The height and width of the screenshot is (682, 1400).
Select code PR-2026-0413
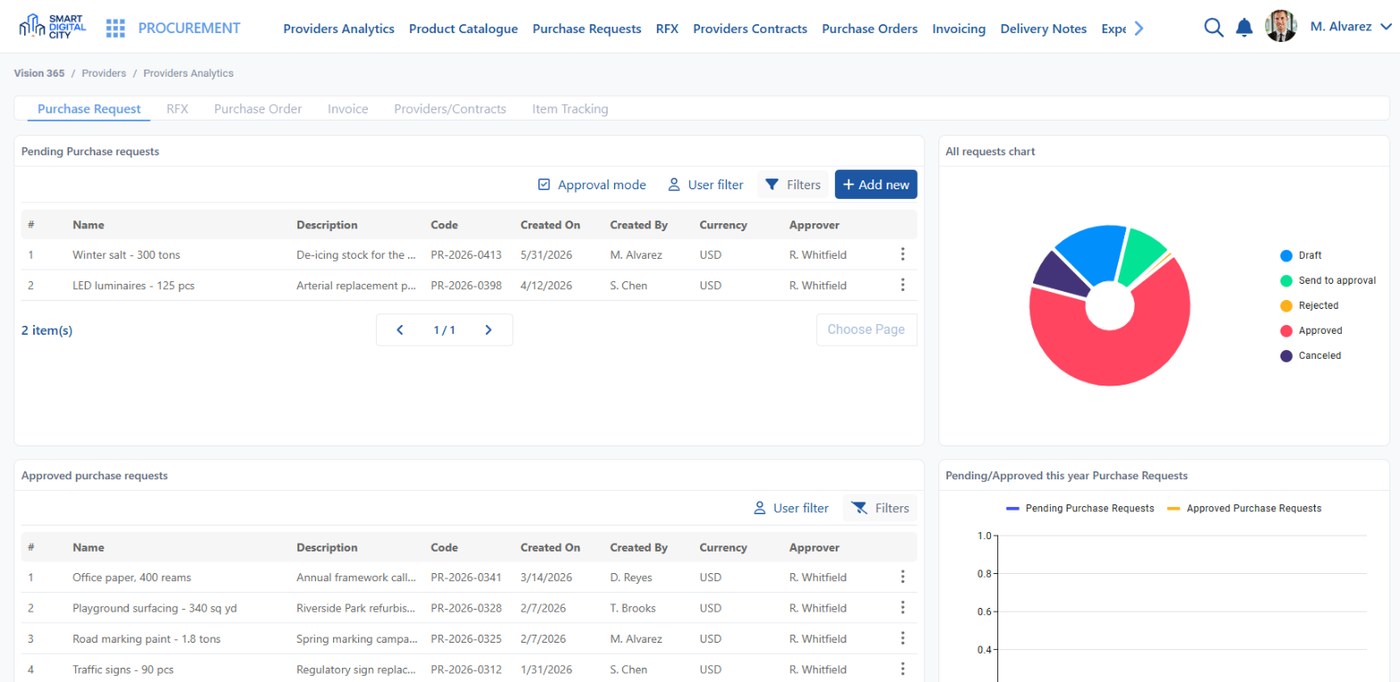[466, 255]
